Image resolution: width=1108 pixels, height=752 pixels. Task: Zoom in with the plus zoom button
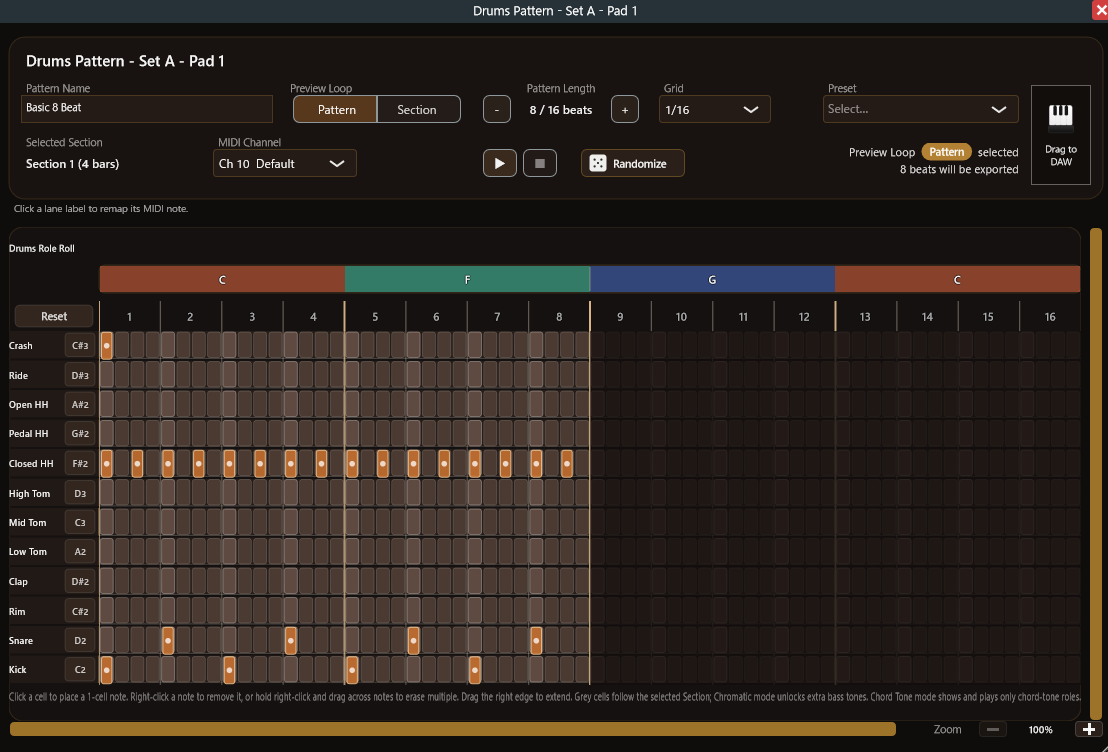pos(1088,729)
